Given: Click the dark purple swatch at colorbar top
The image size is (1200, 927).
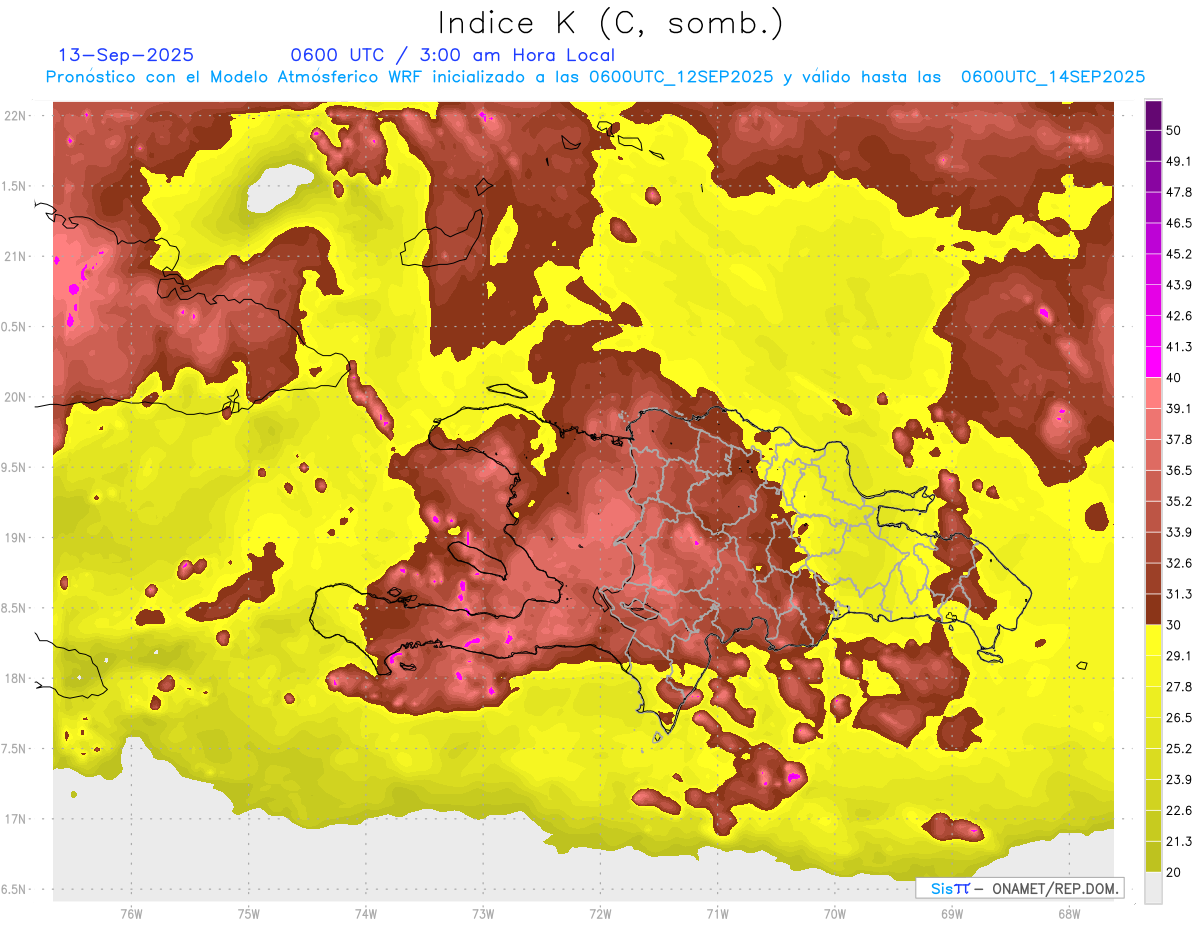Looking at the screenshot, I should (x=1153, y=115).
